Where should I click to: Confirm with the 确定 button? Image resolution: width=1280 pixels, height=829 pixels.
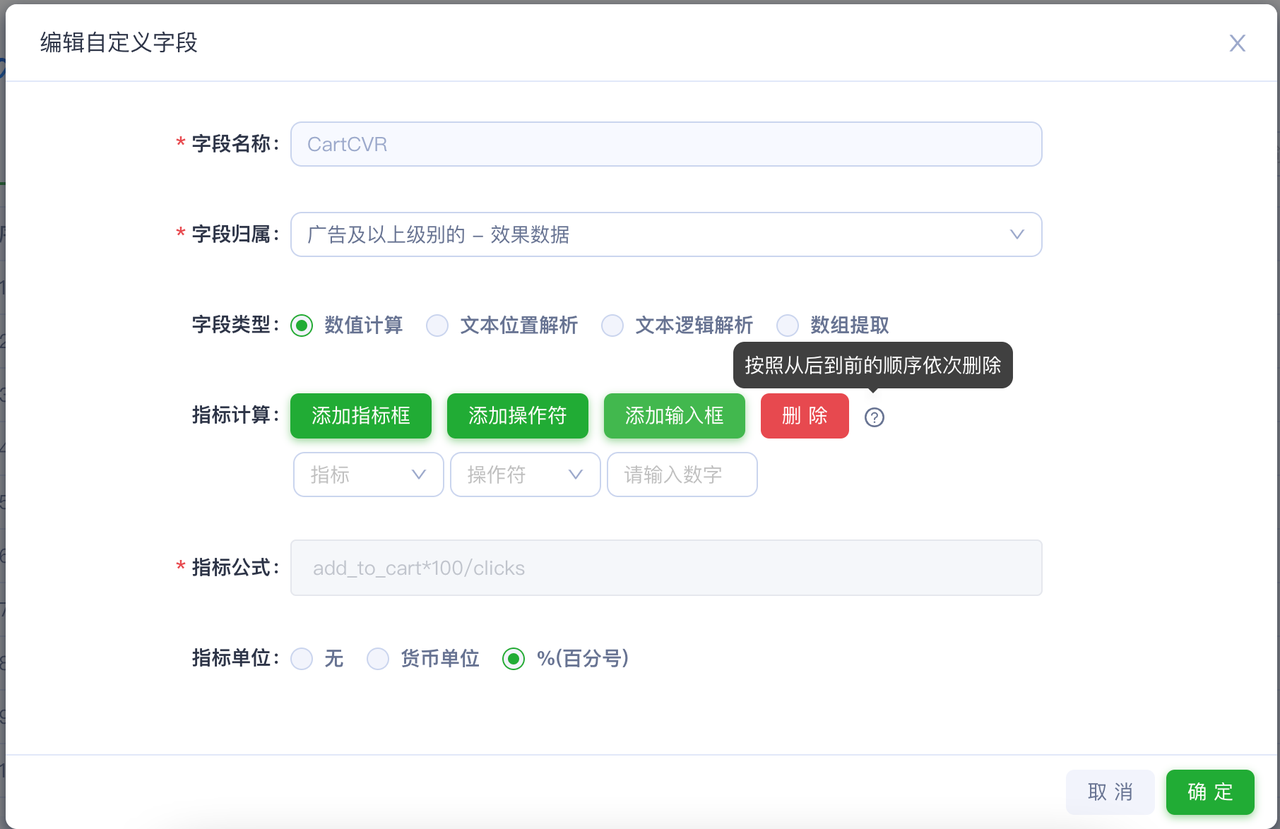pos(1210,792)
